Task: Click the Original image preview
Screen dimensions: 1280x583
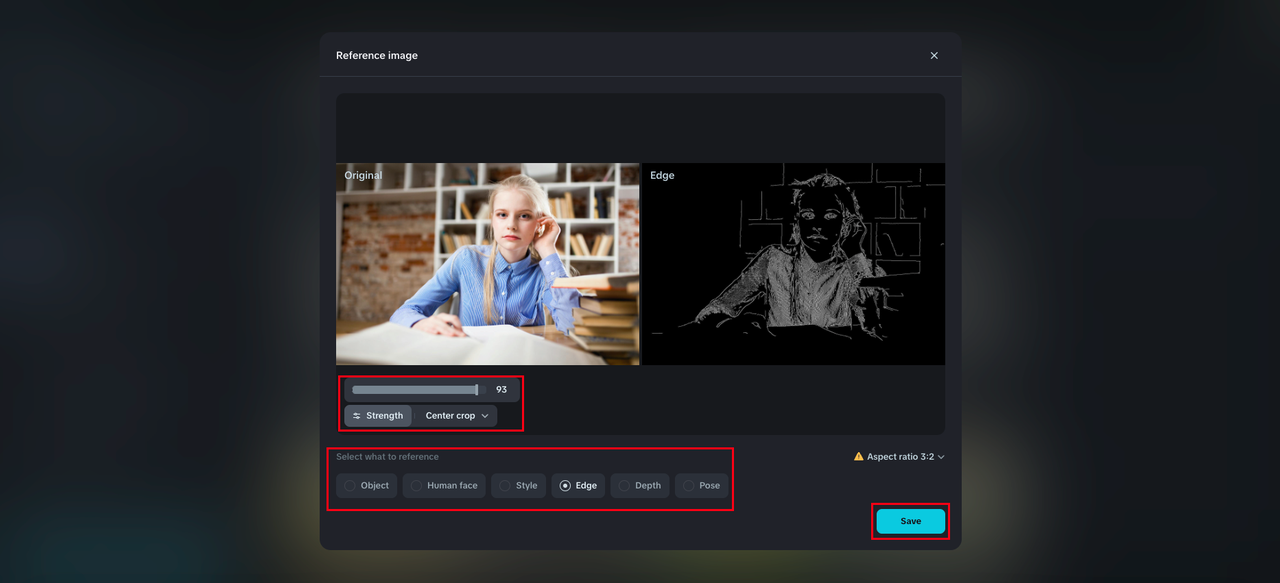Action: click(487, 264)
